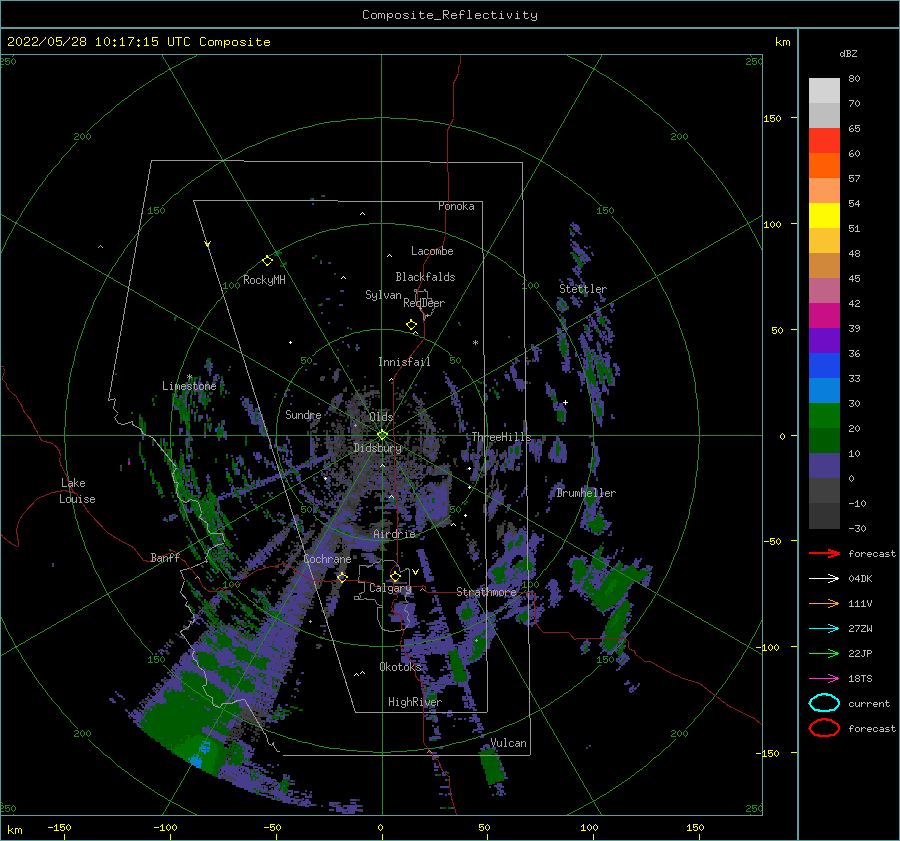Click the Innisfail city label
Image resolution: width=900 pixels, height=841 pixels.
404,362
